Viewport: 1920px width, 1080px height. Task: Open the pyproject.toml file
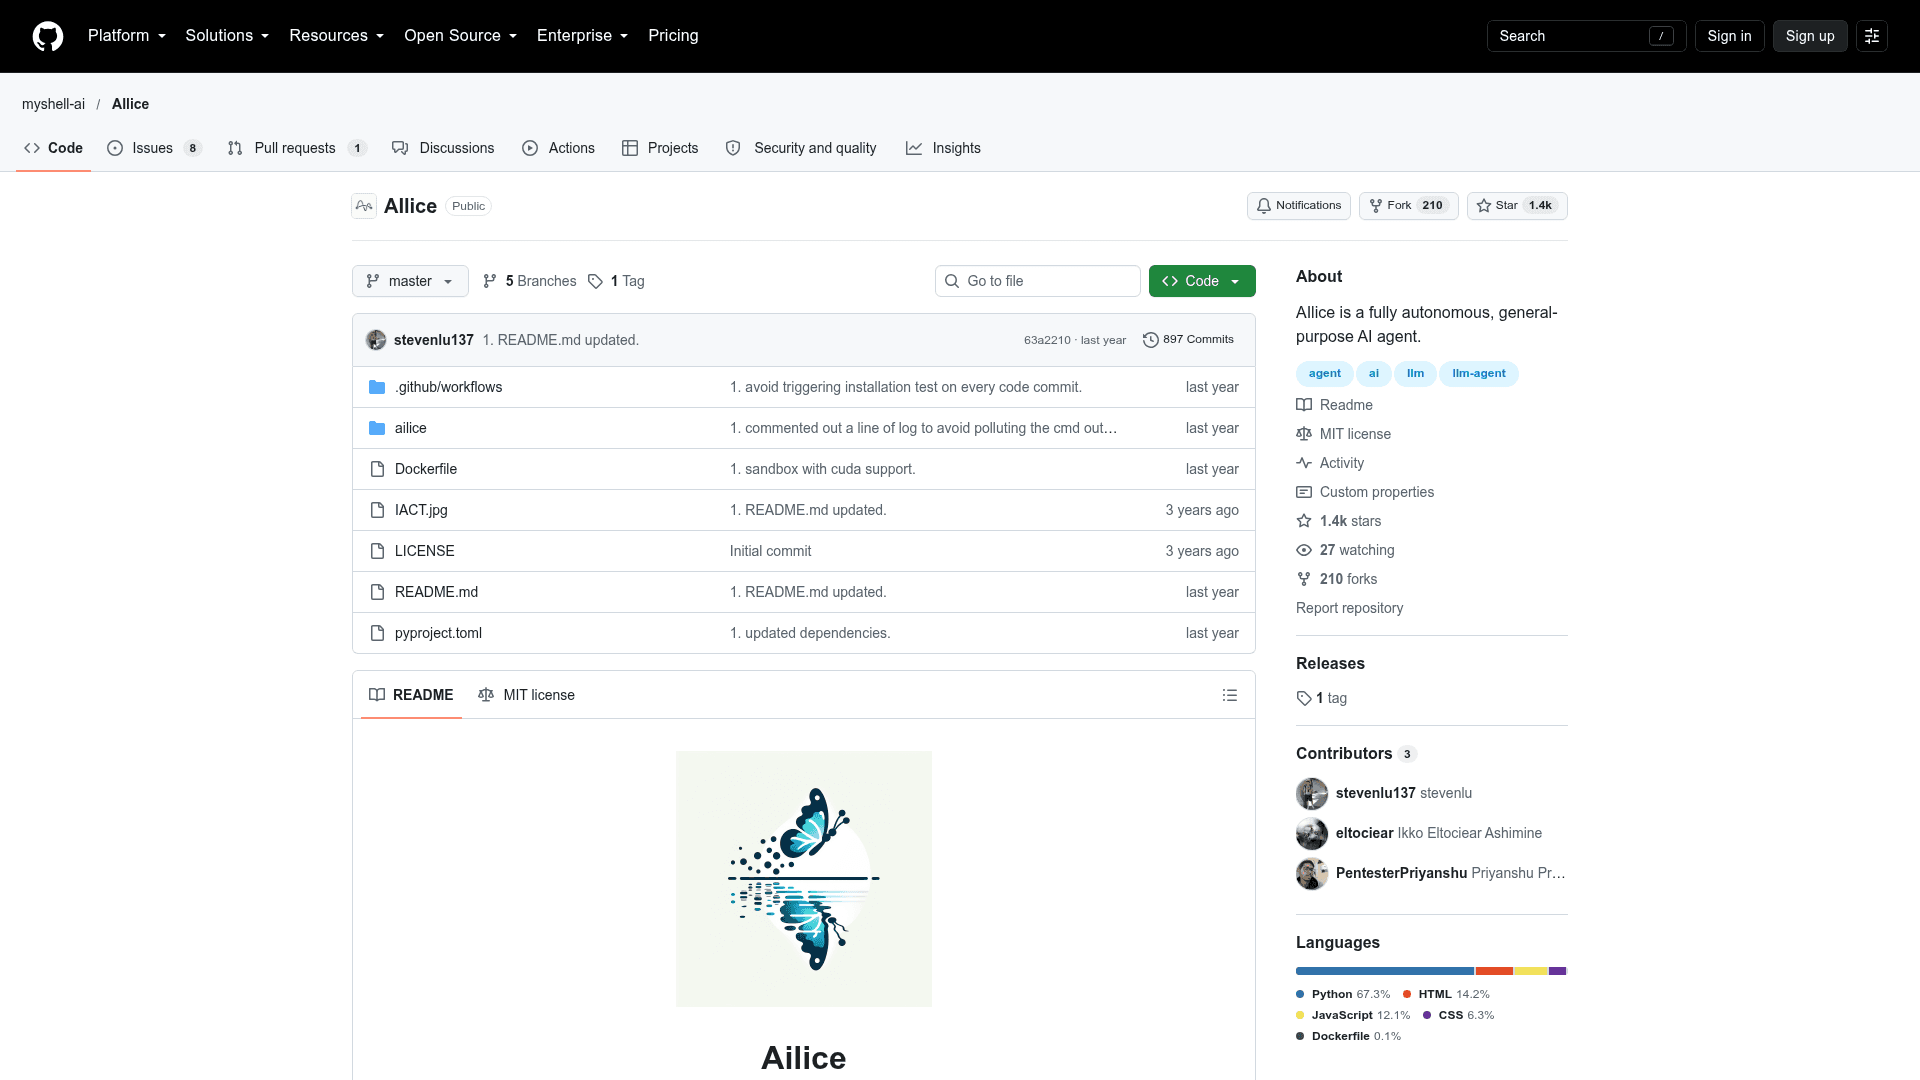[x=438, y=633]
